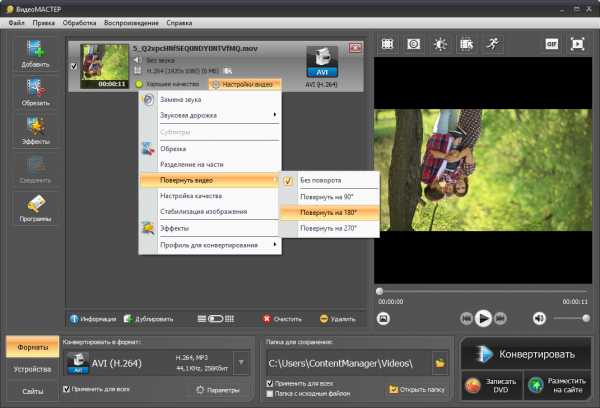The width and height of the screenshot is (600, 408).
Task: Click the snapshot icon below the preview
Action: 383,318
